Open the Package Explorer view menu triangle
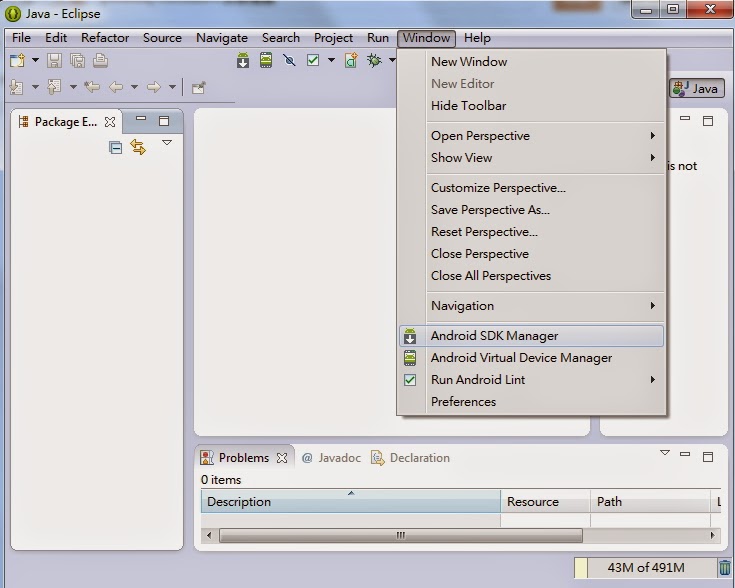 click(x=167, y=142)
